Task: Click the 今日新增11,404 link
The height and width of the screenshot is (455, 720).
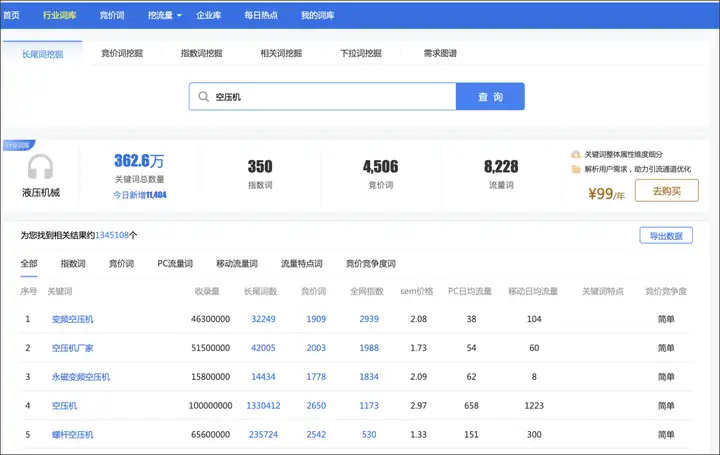Action: (140, 195)
